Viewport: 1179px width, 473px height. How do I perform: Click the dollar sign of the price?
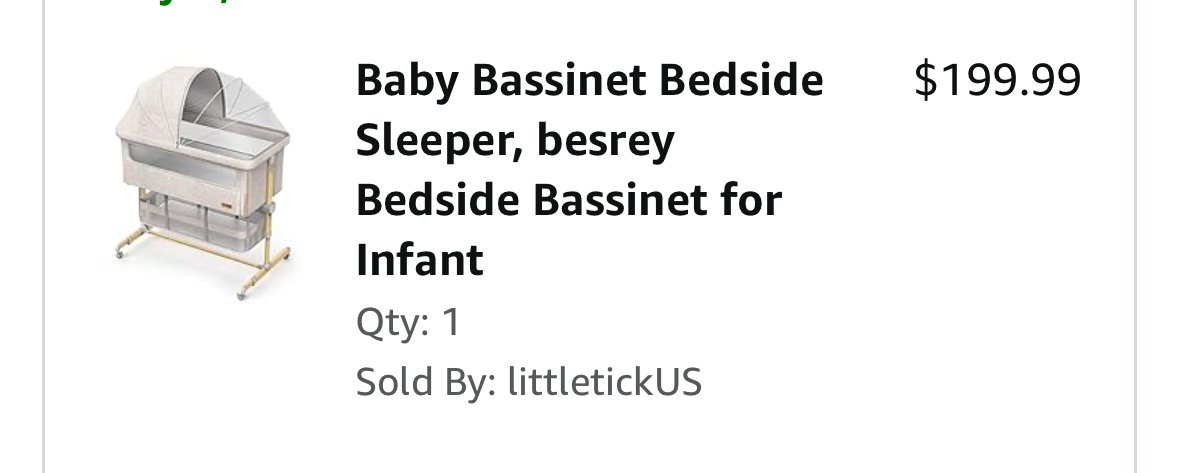(926, 80)
